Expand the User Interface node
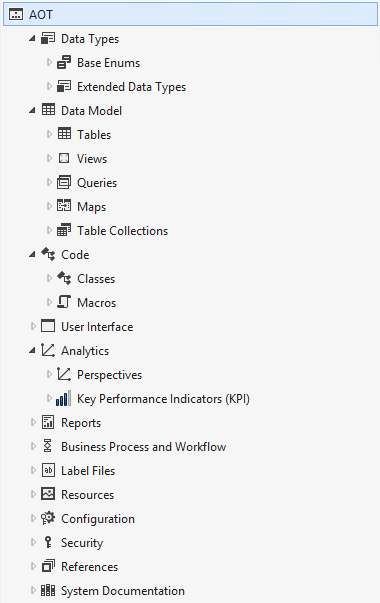The height and width of the screenshot is (603, 380). pos(33,326)
